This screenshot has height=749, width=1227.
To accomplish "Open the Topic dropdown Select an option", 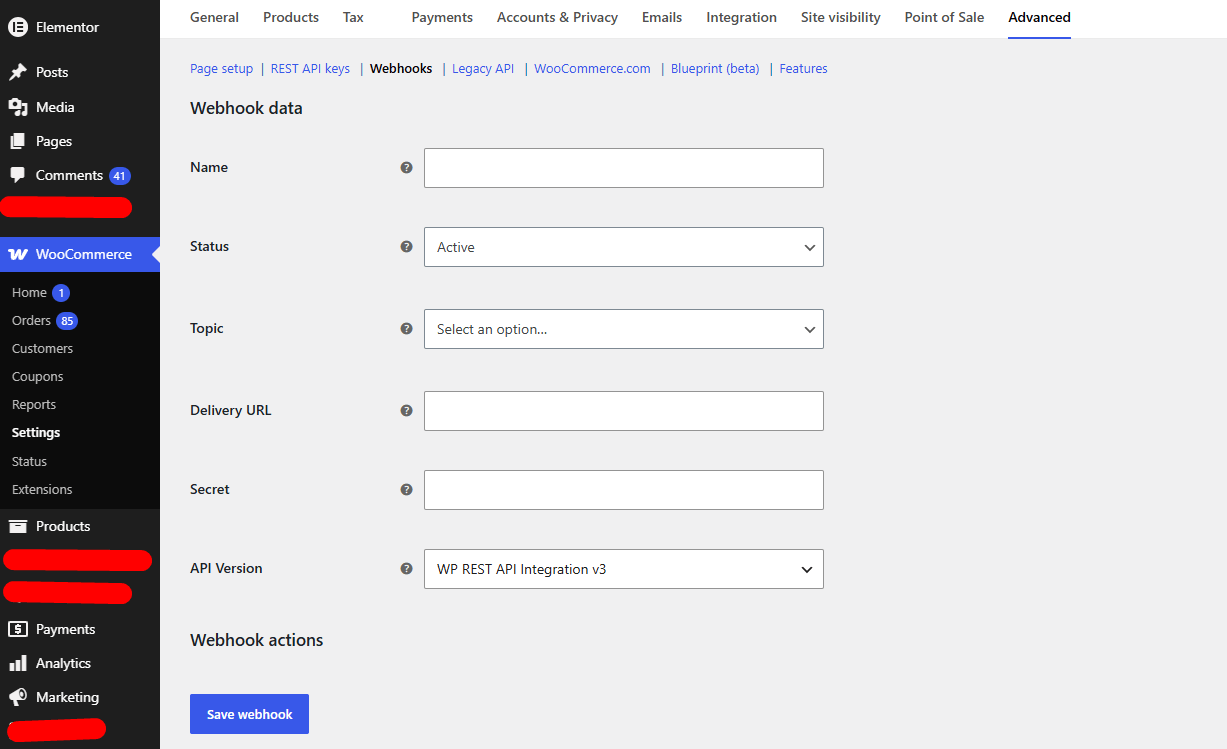I will pyautogui.click(x=624, y=329).
